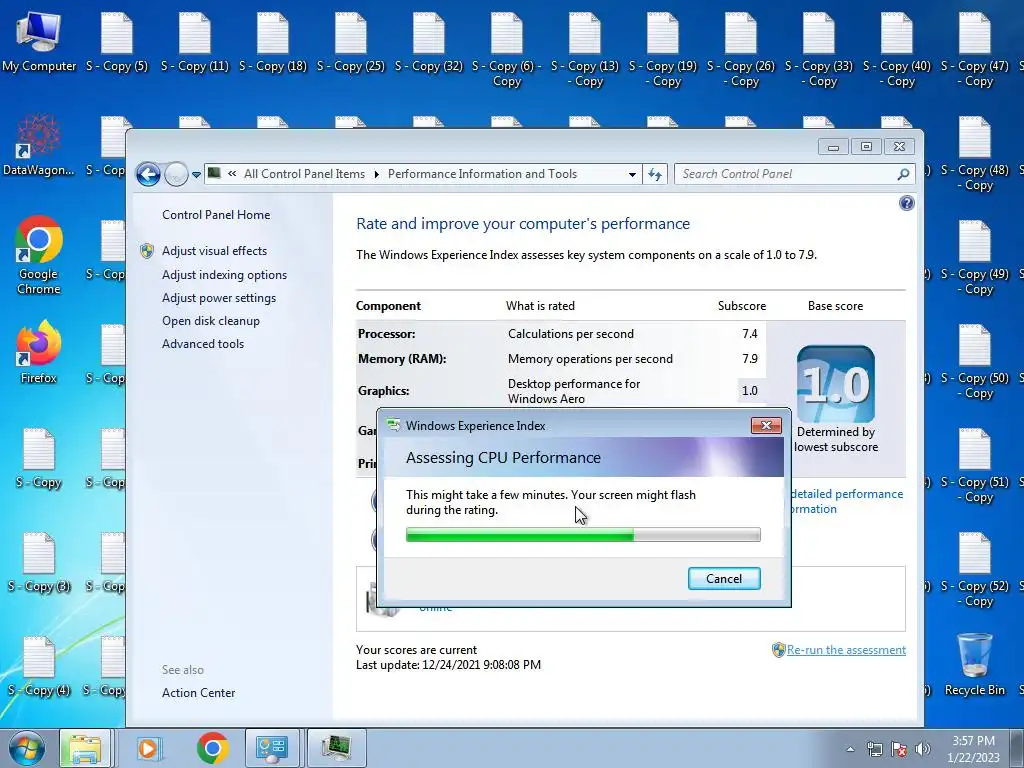1024x768 pixels.
Task: Select the S - Copy (11) file
Action: [x=195, y=42]
